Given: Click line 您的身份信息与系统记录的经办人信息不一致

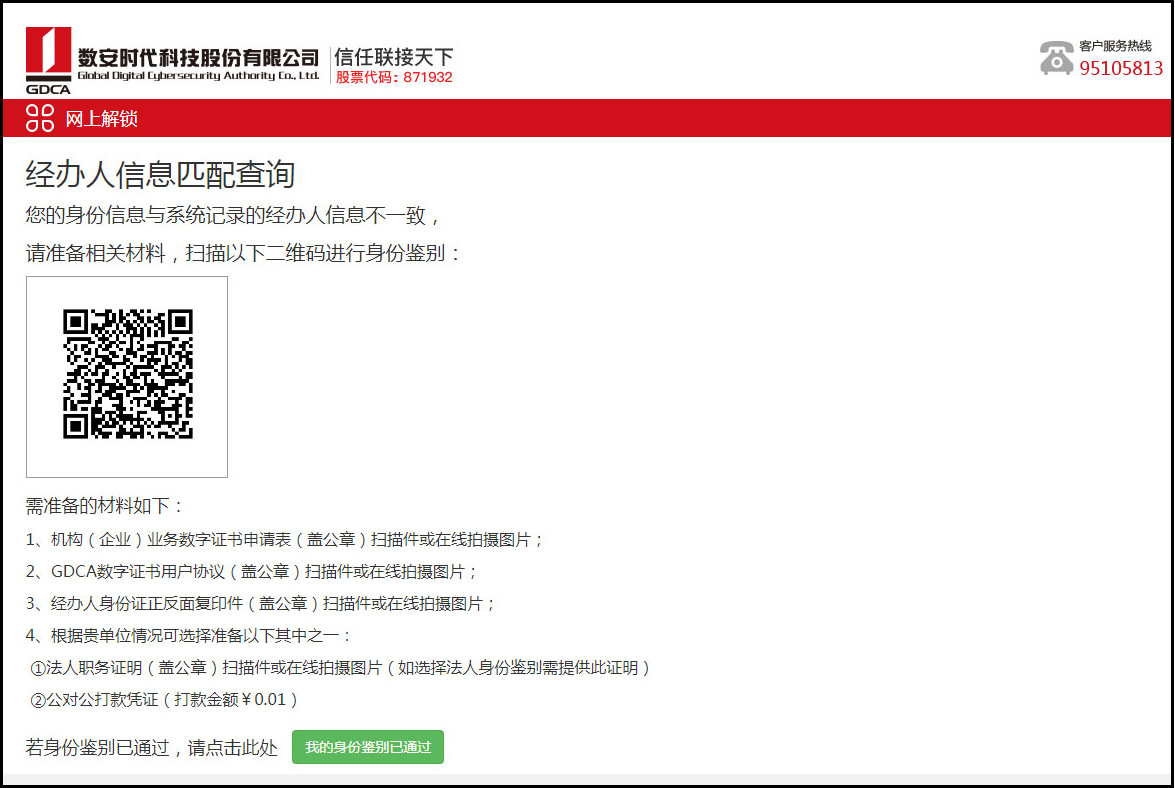Looking at the screenshot, I should coord(232,216).
